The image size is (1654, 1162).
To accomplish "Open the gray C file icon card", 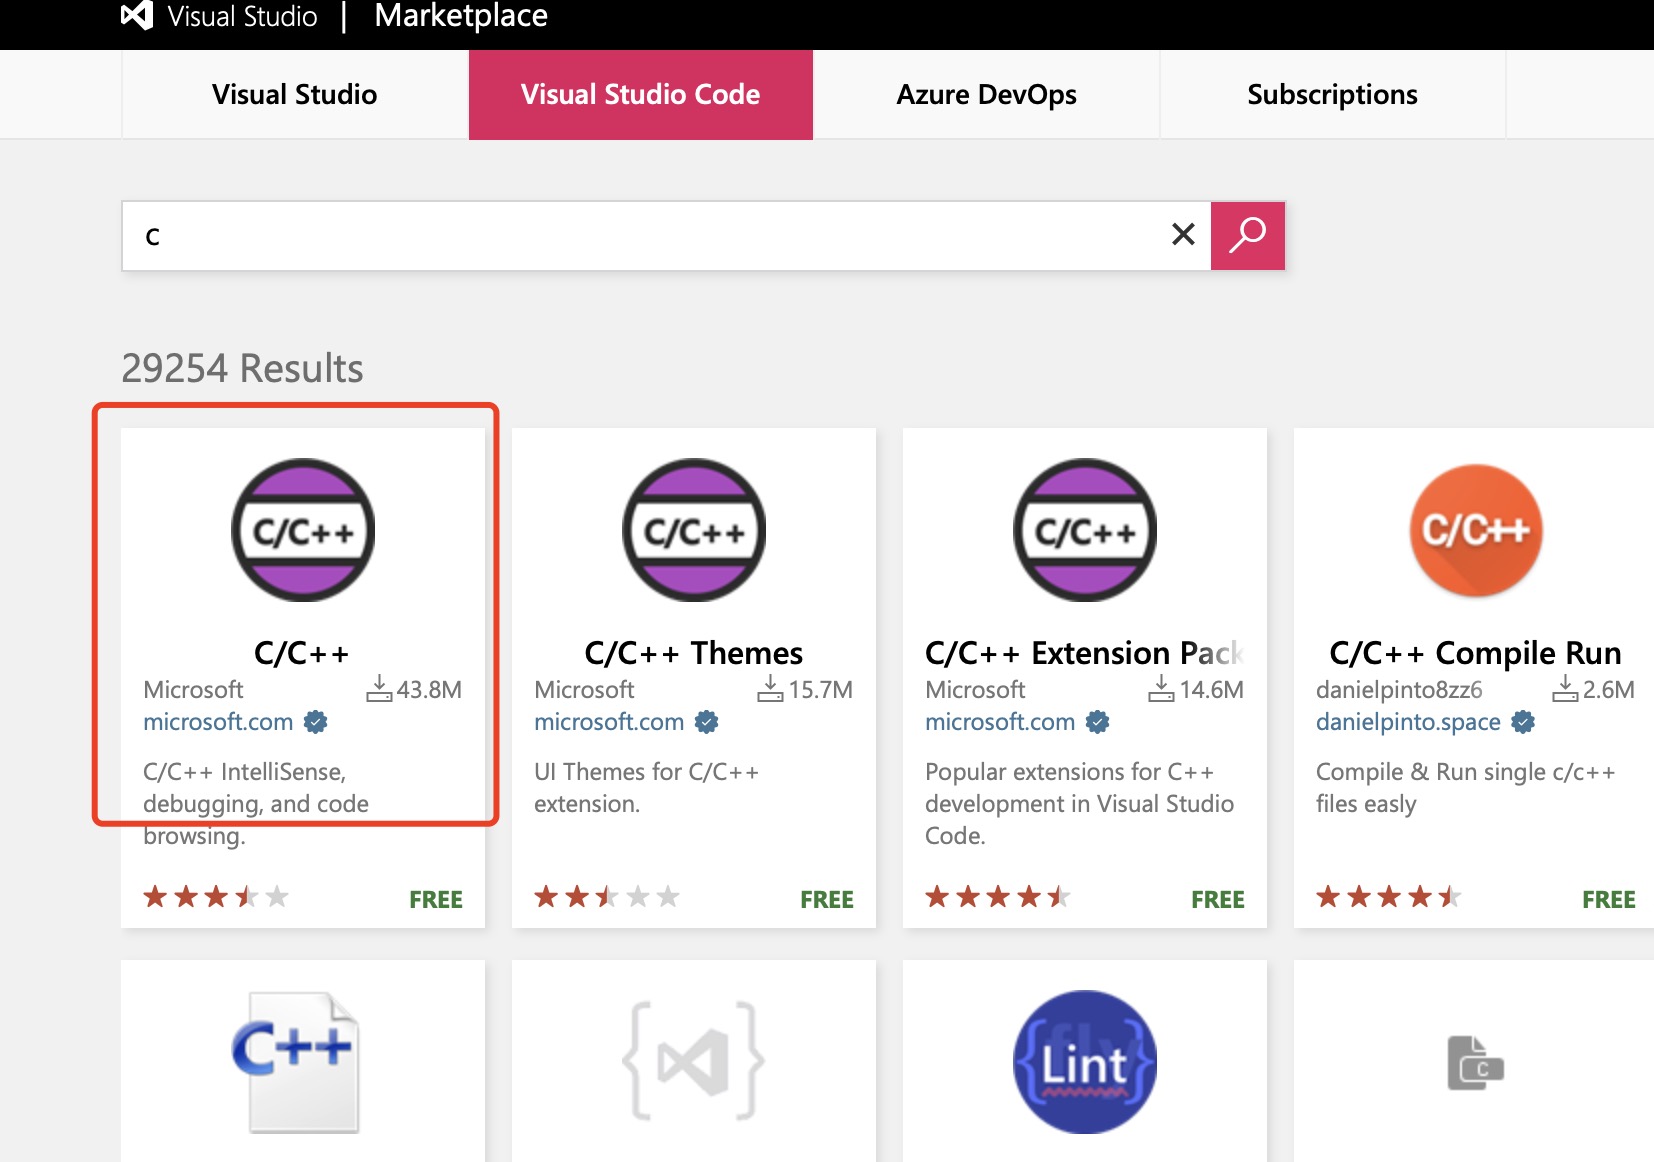I will pos(1476,1063).
